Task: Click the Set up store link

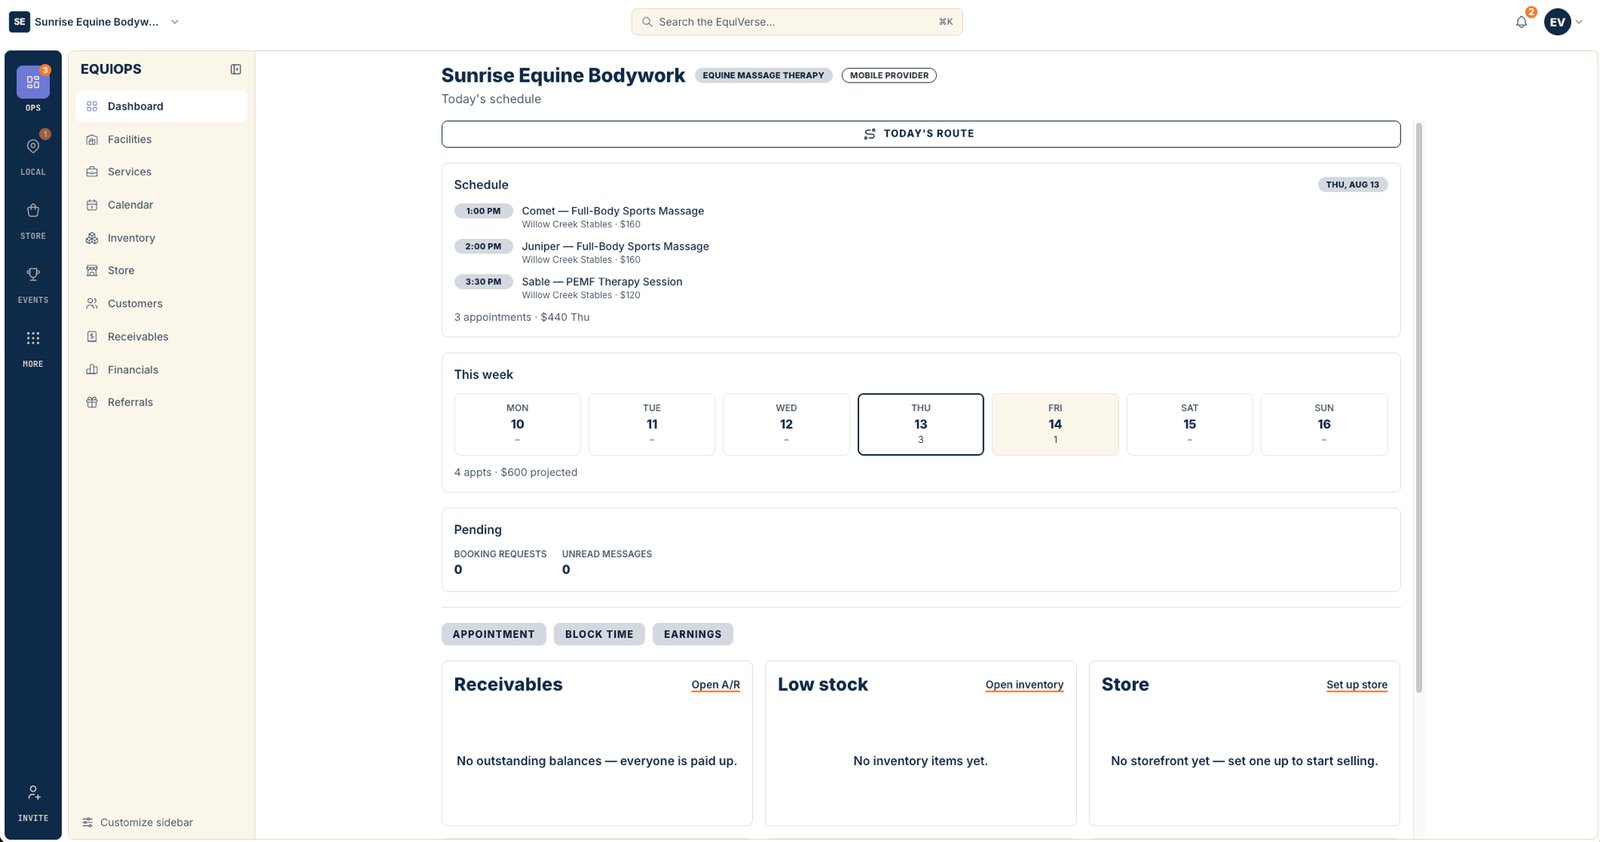Action: coord(1357,685)
